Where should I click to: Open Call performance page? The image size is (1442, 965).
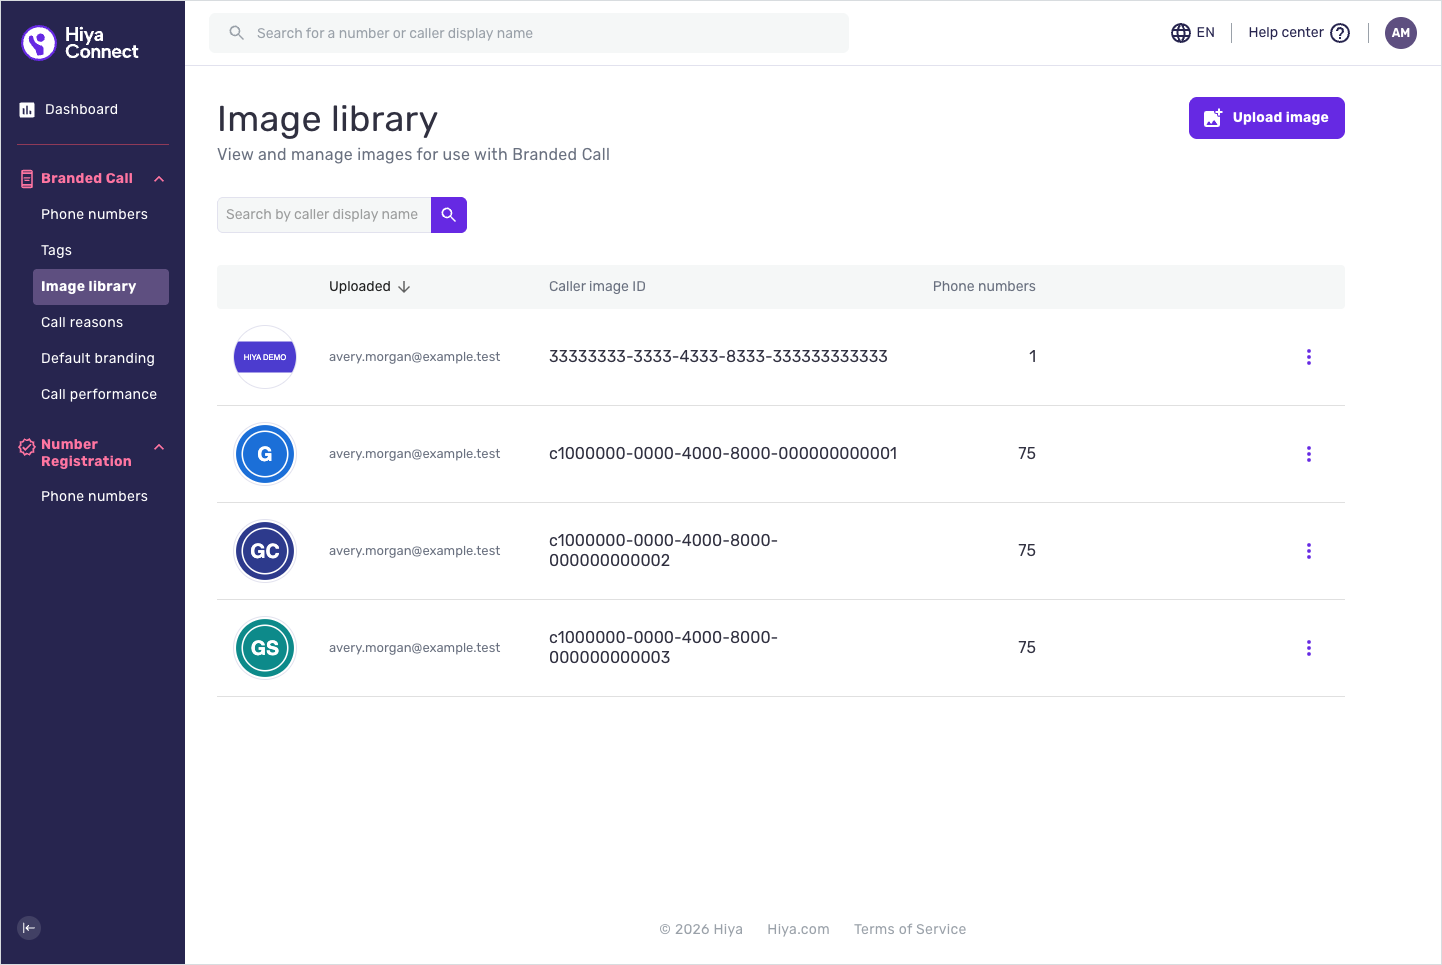[99, 395]
